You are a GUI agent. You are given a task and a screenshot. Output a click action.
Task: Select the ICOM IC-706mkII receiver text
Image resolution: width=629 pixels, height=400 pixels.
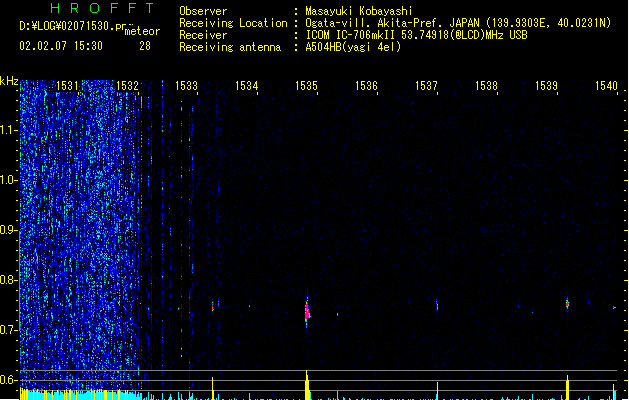416,35
